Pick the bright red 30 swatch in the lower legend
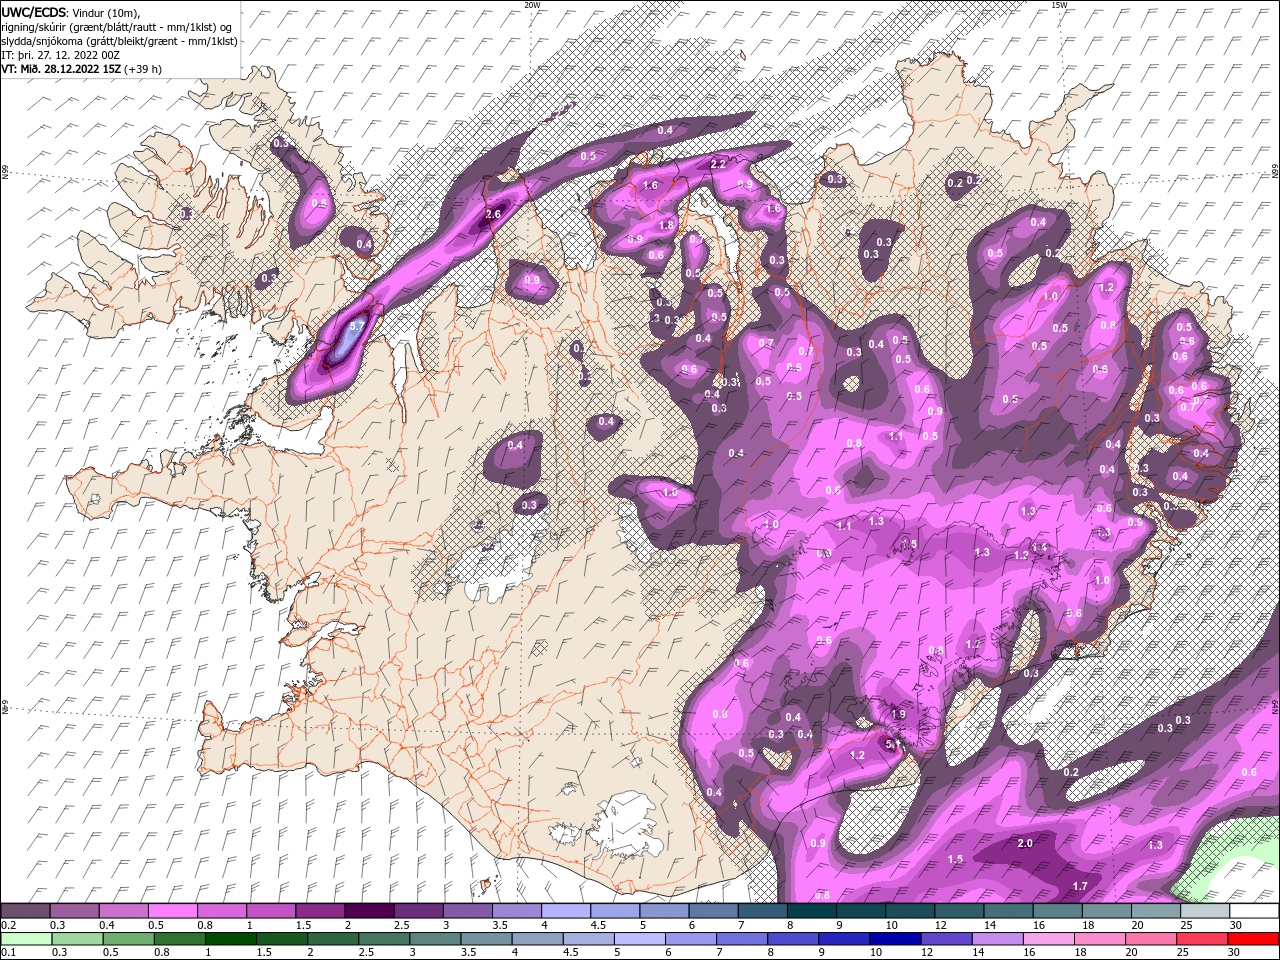 [1254, 938]
